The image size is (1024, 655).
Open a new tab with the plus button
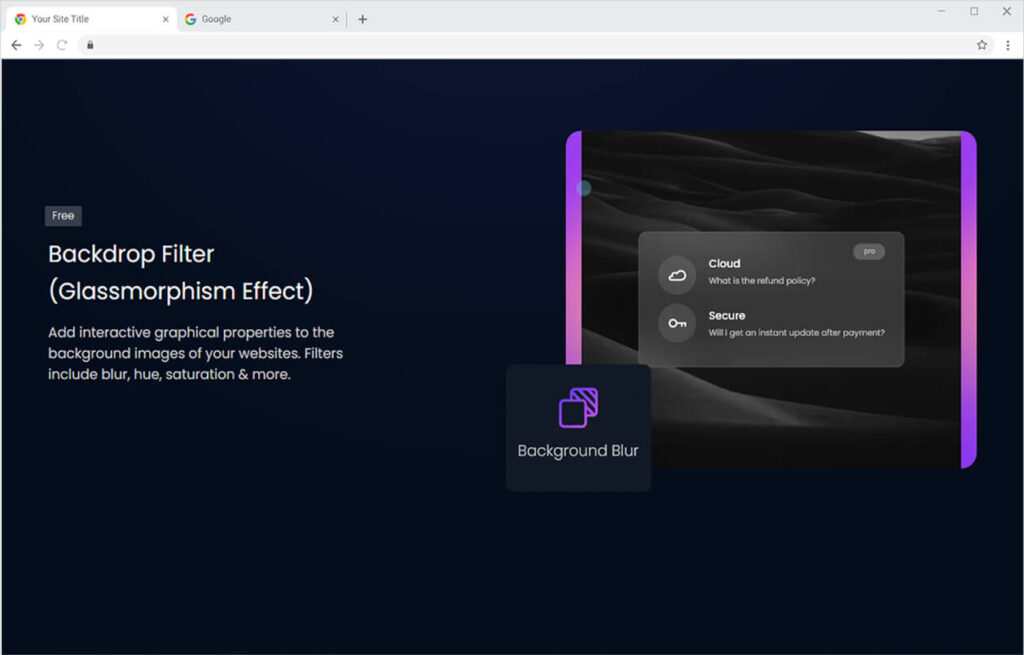pos(362,19)
